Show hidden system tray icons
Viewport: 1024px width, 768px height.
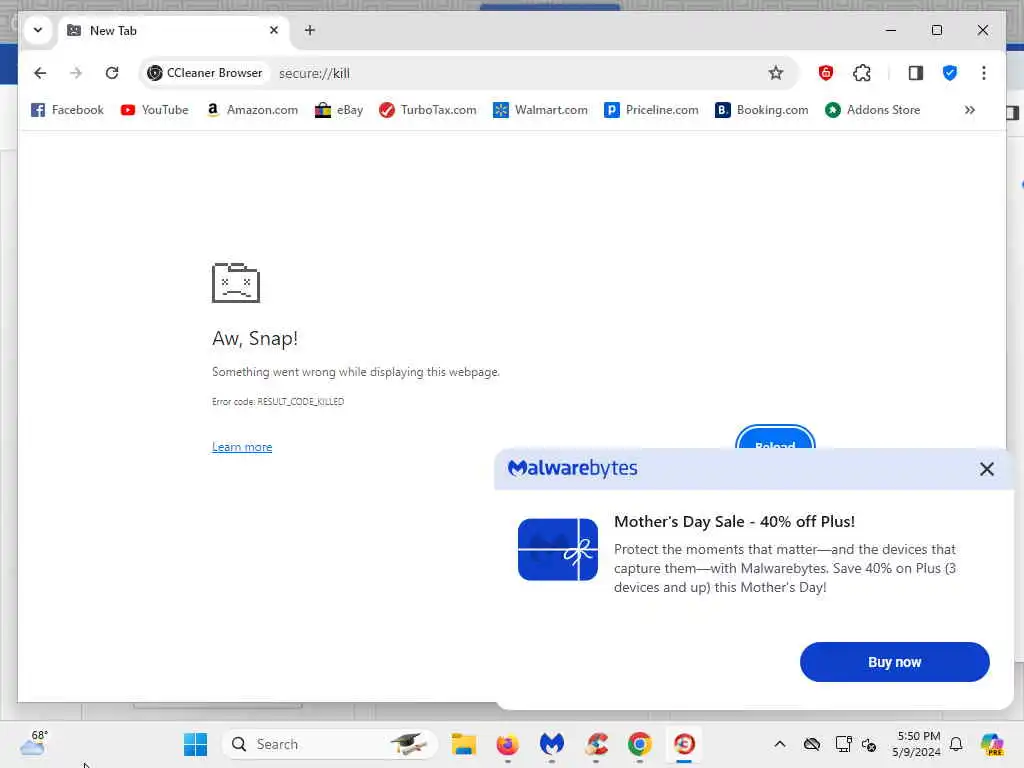tap(780, 744)
